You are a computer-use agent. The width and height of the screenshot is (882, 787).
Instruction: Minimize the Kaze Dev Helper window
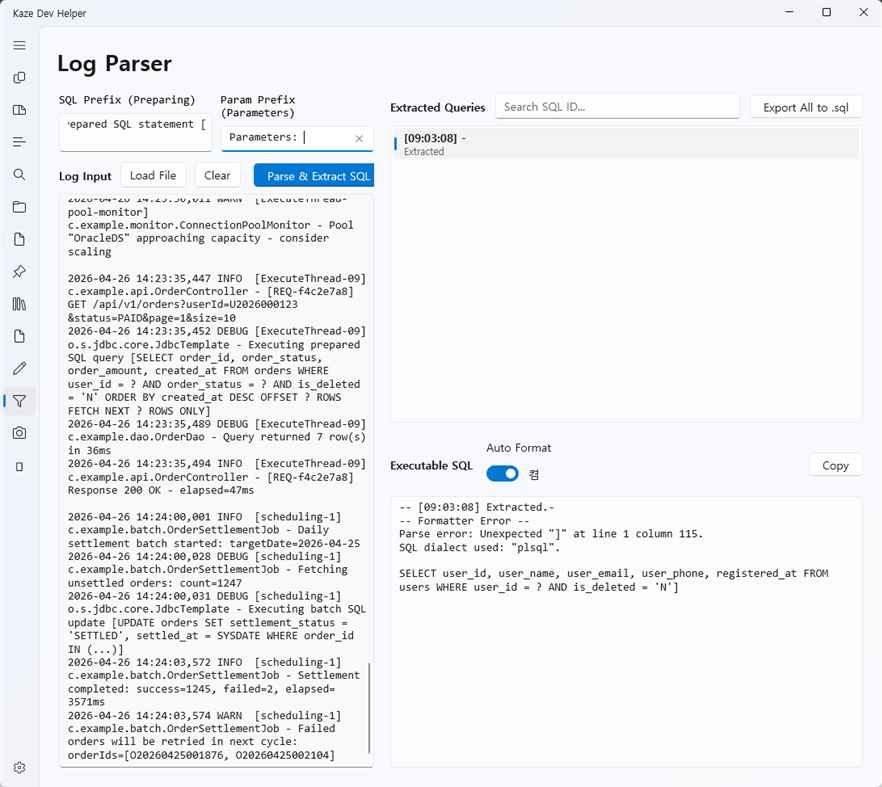point(790,12)
